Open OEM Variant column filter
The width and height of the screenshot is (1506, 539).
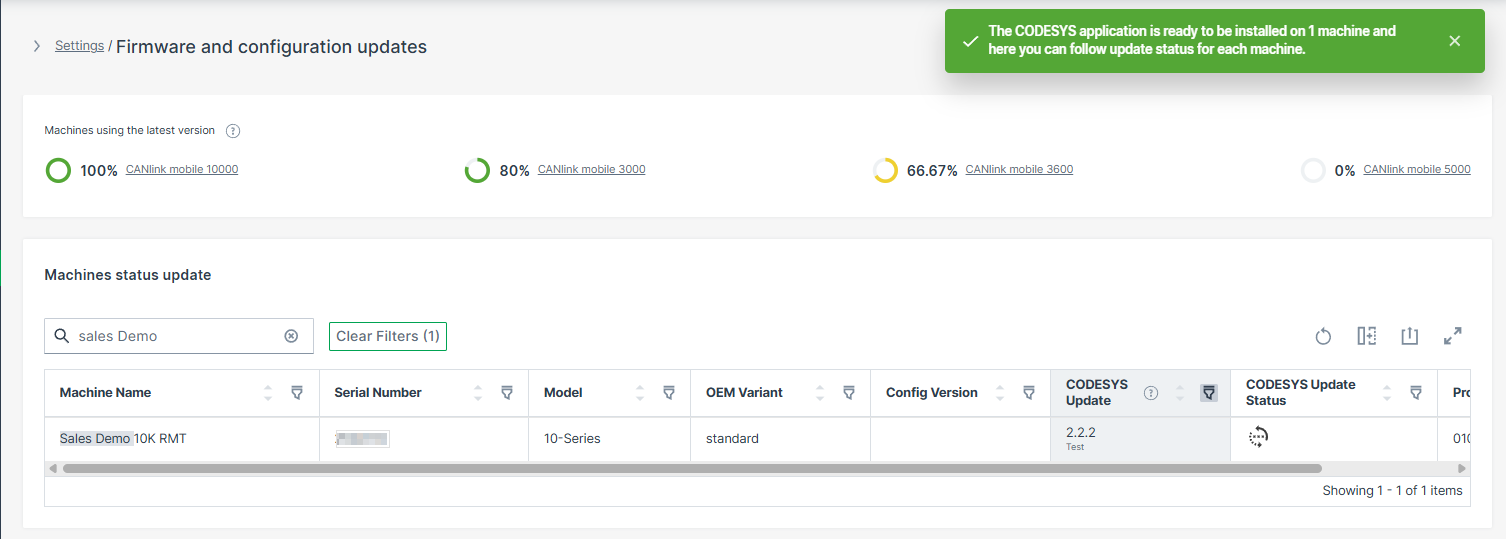[849, 393]
